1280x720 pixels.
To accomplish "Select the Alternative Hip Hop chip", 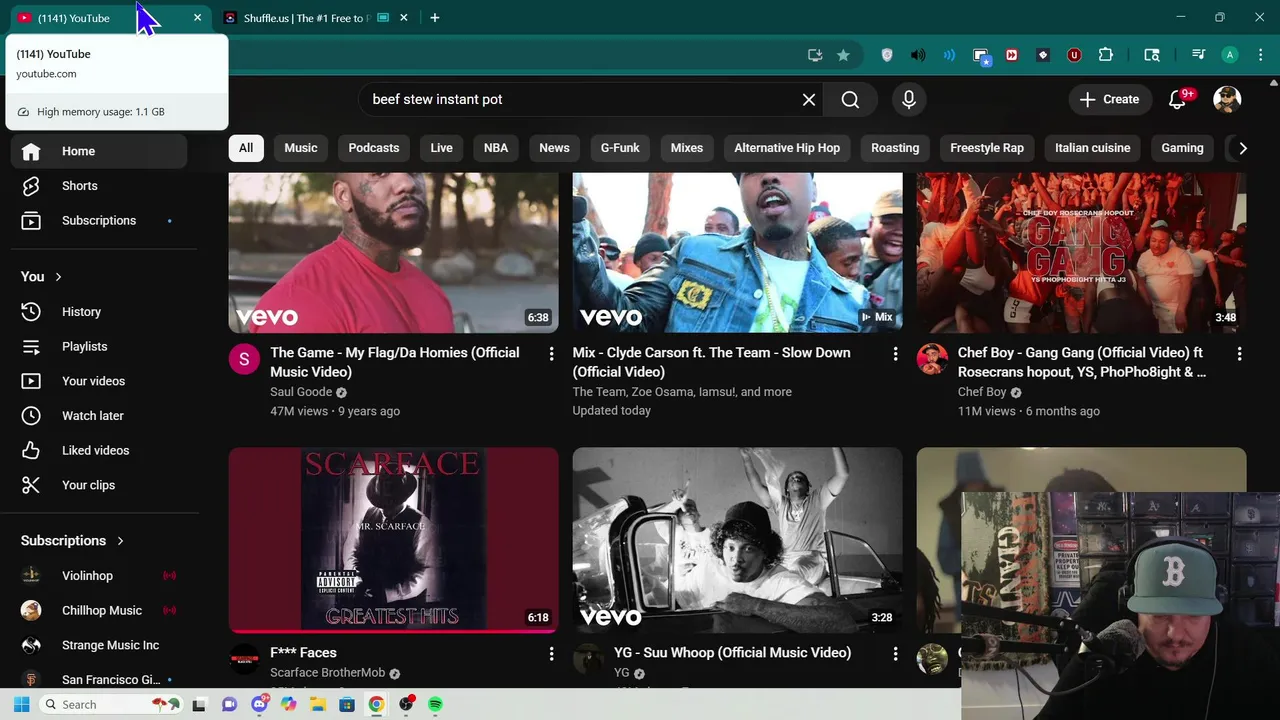I will coord(787,148).
